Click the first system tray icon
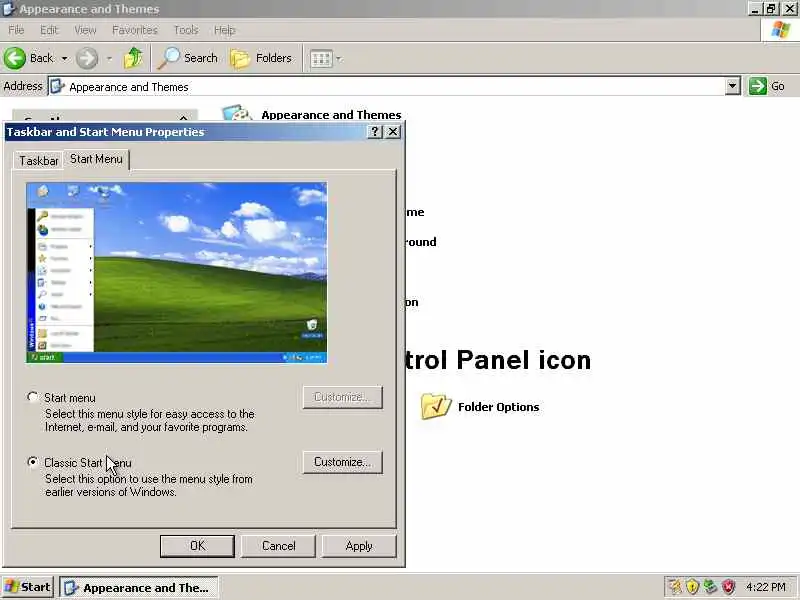Viewport: 800px width, 600px height. tap(675, 587)
